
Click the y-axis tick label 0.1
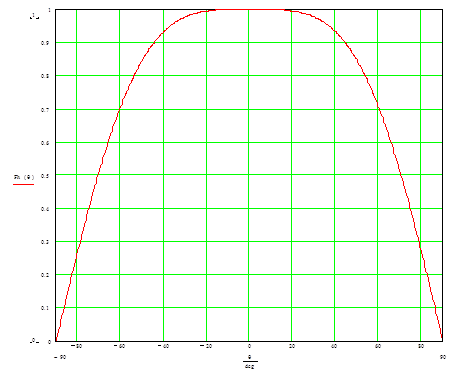coord(45,308)
